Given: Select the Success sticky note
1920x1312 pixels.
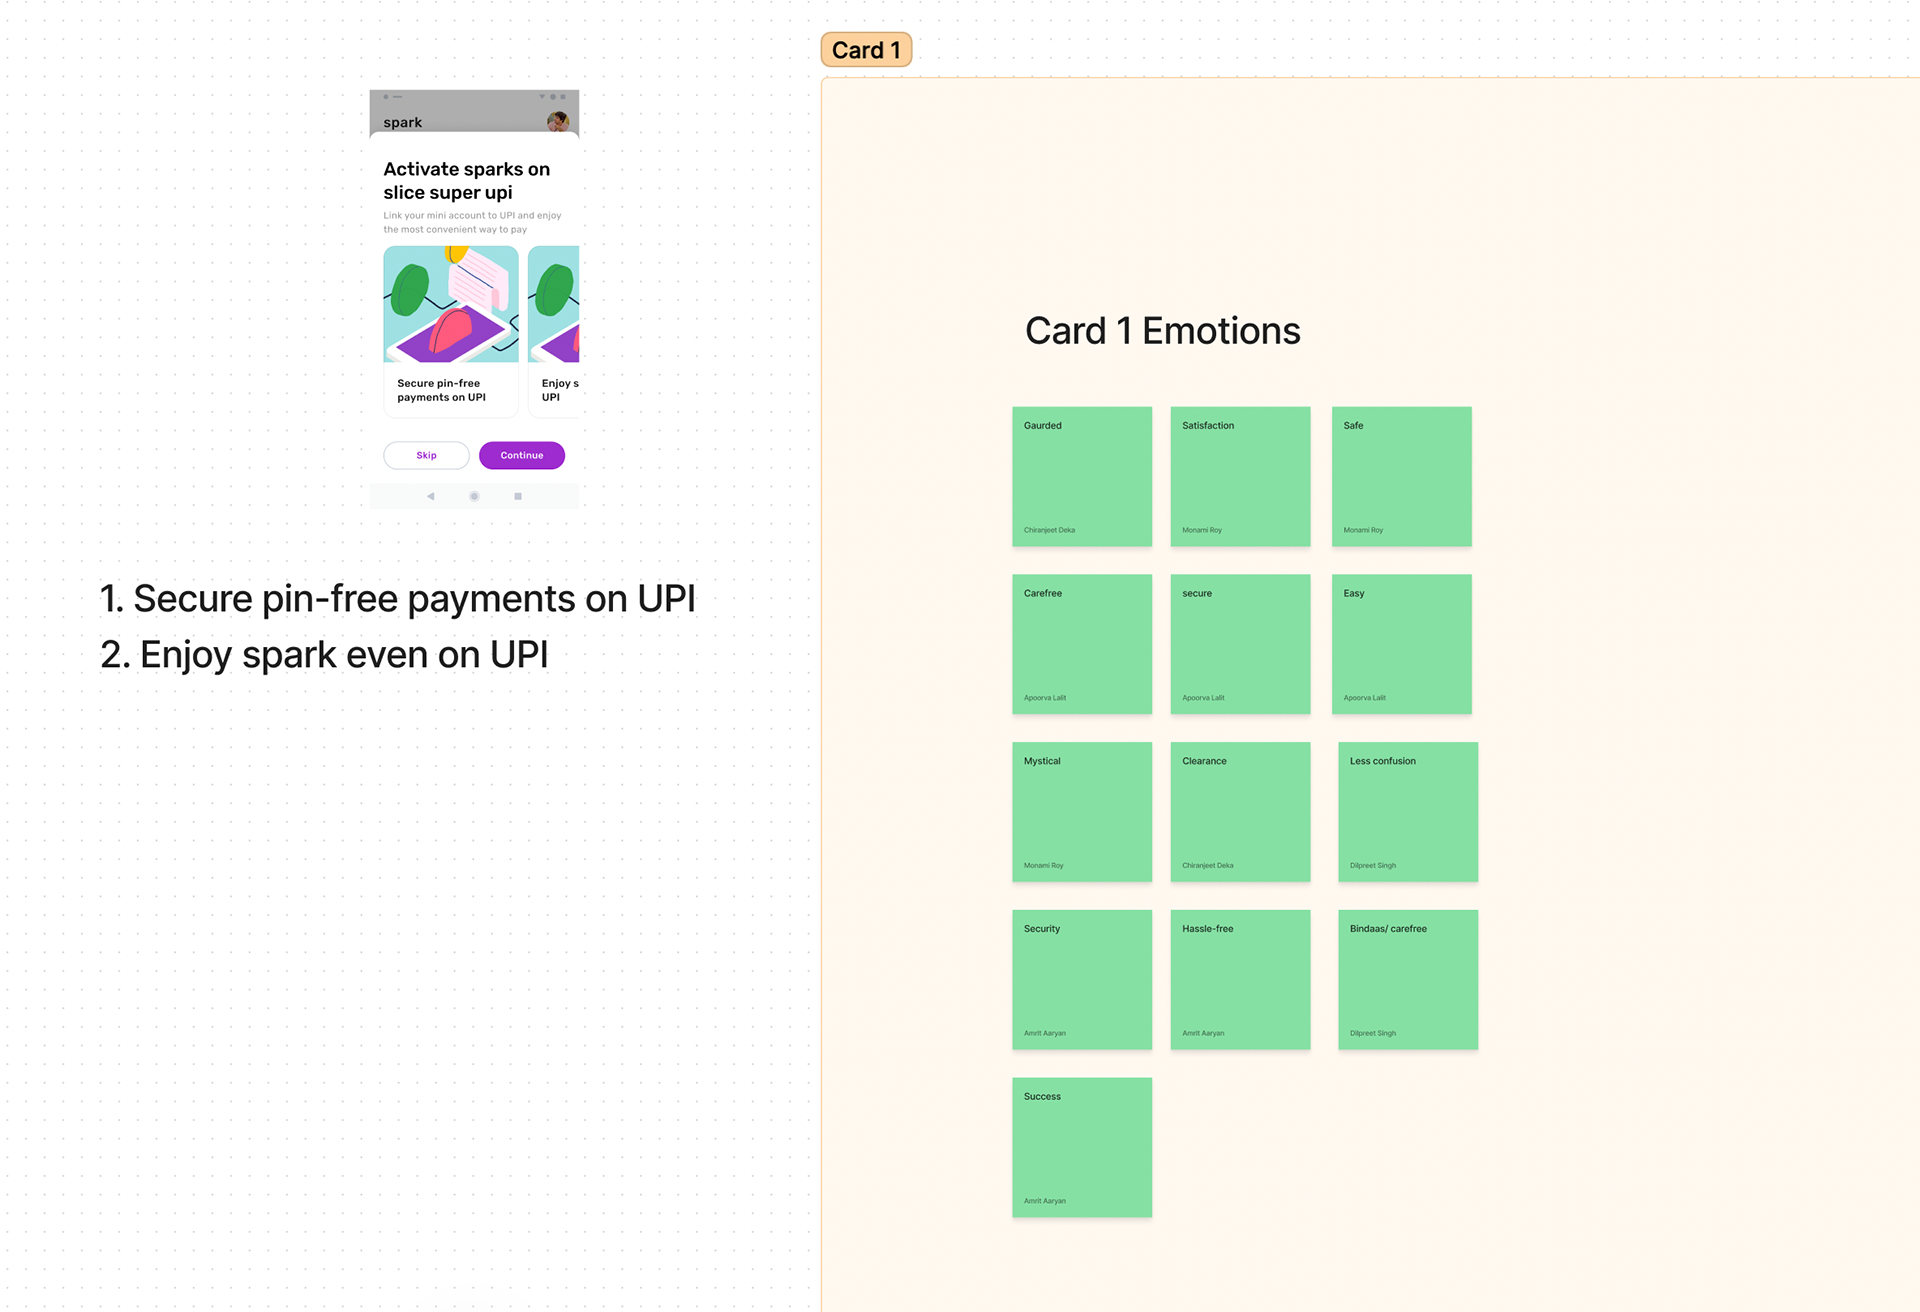Looking at the screenshot, I should coord(1082,1147).
